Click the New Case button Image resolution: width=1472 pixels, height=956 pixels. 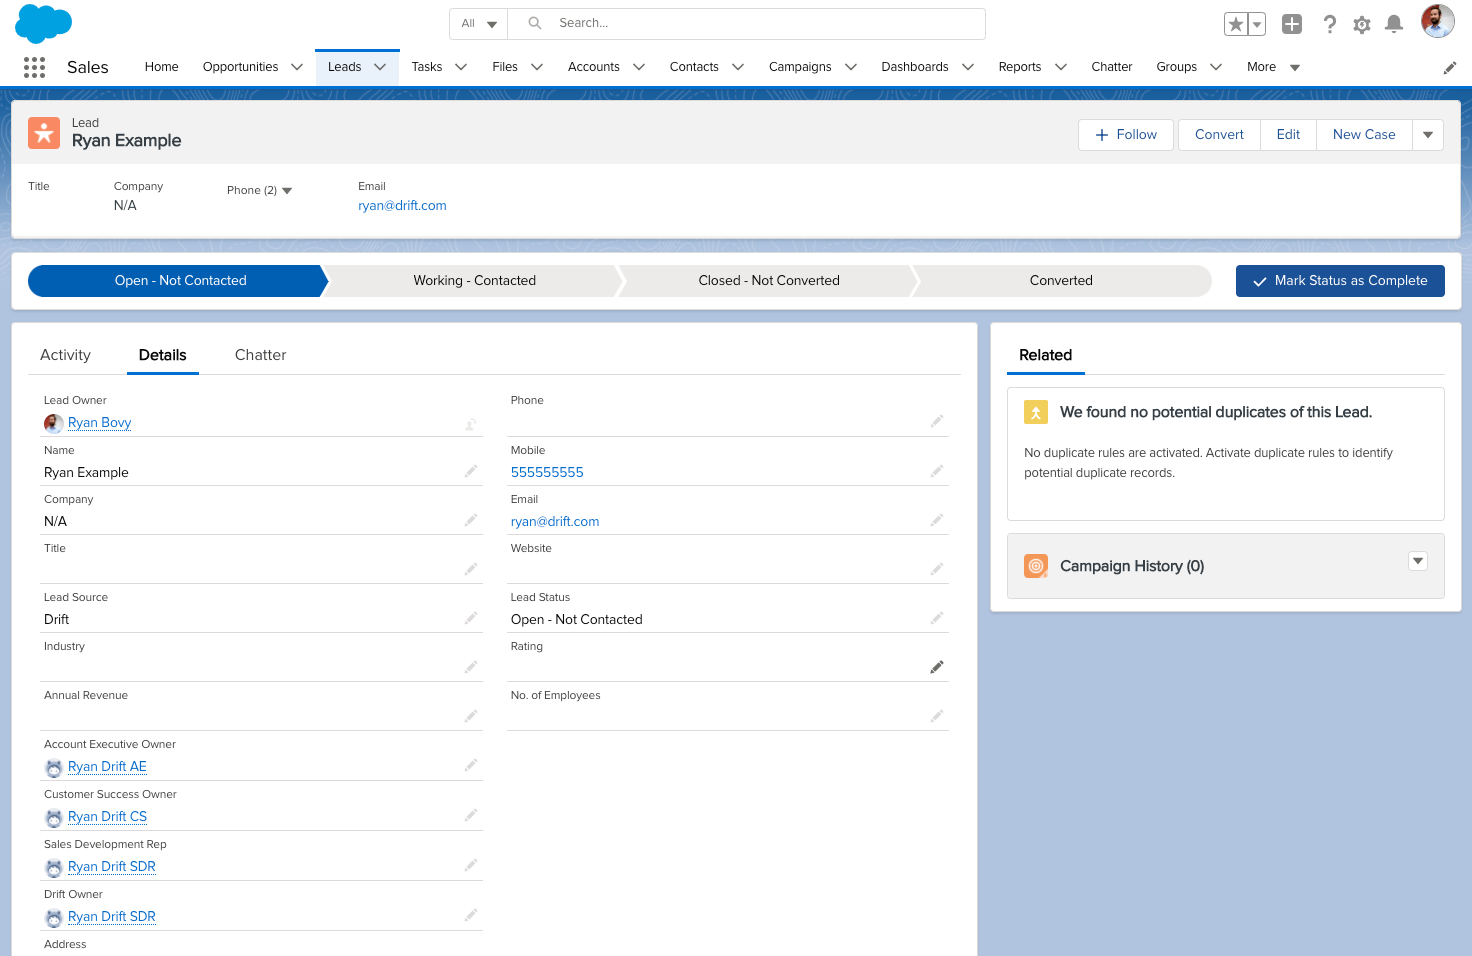tap(1364, 135)
